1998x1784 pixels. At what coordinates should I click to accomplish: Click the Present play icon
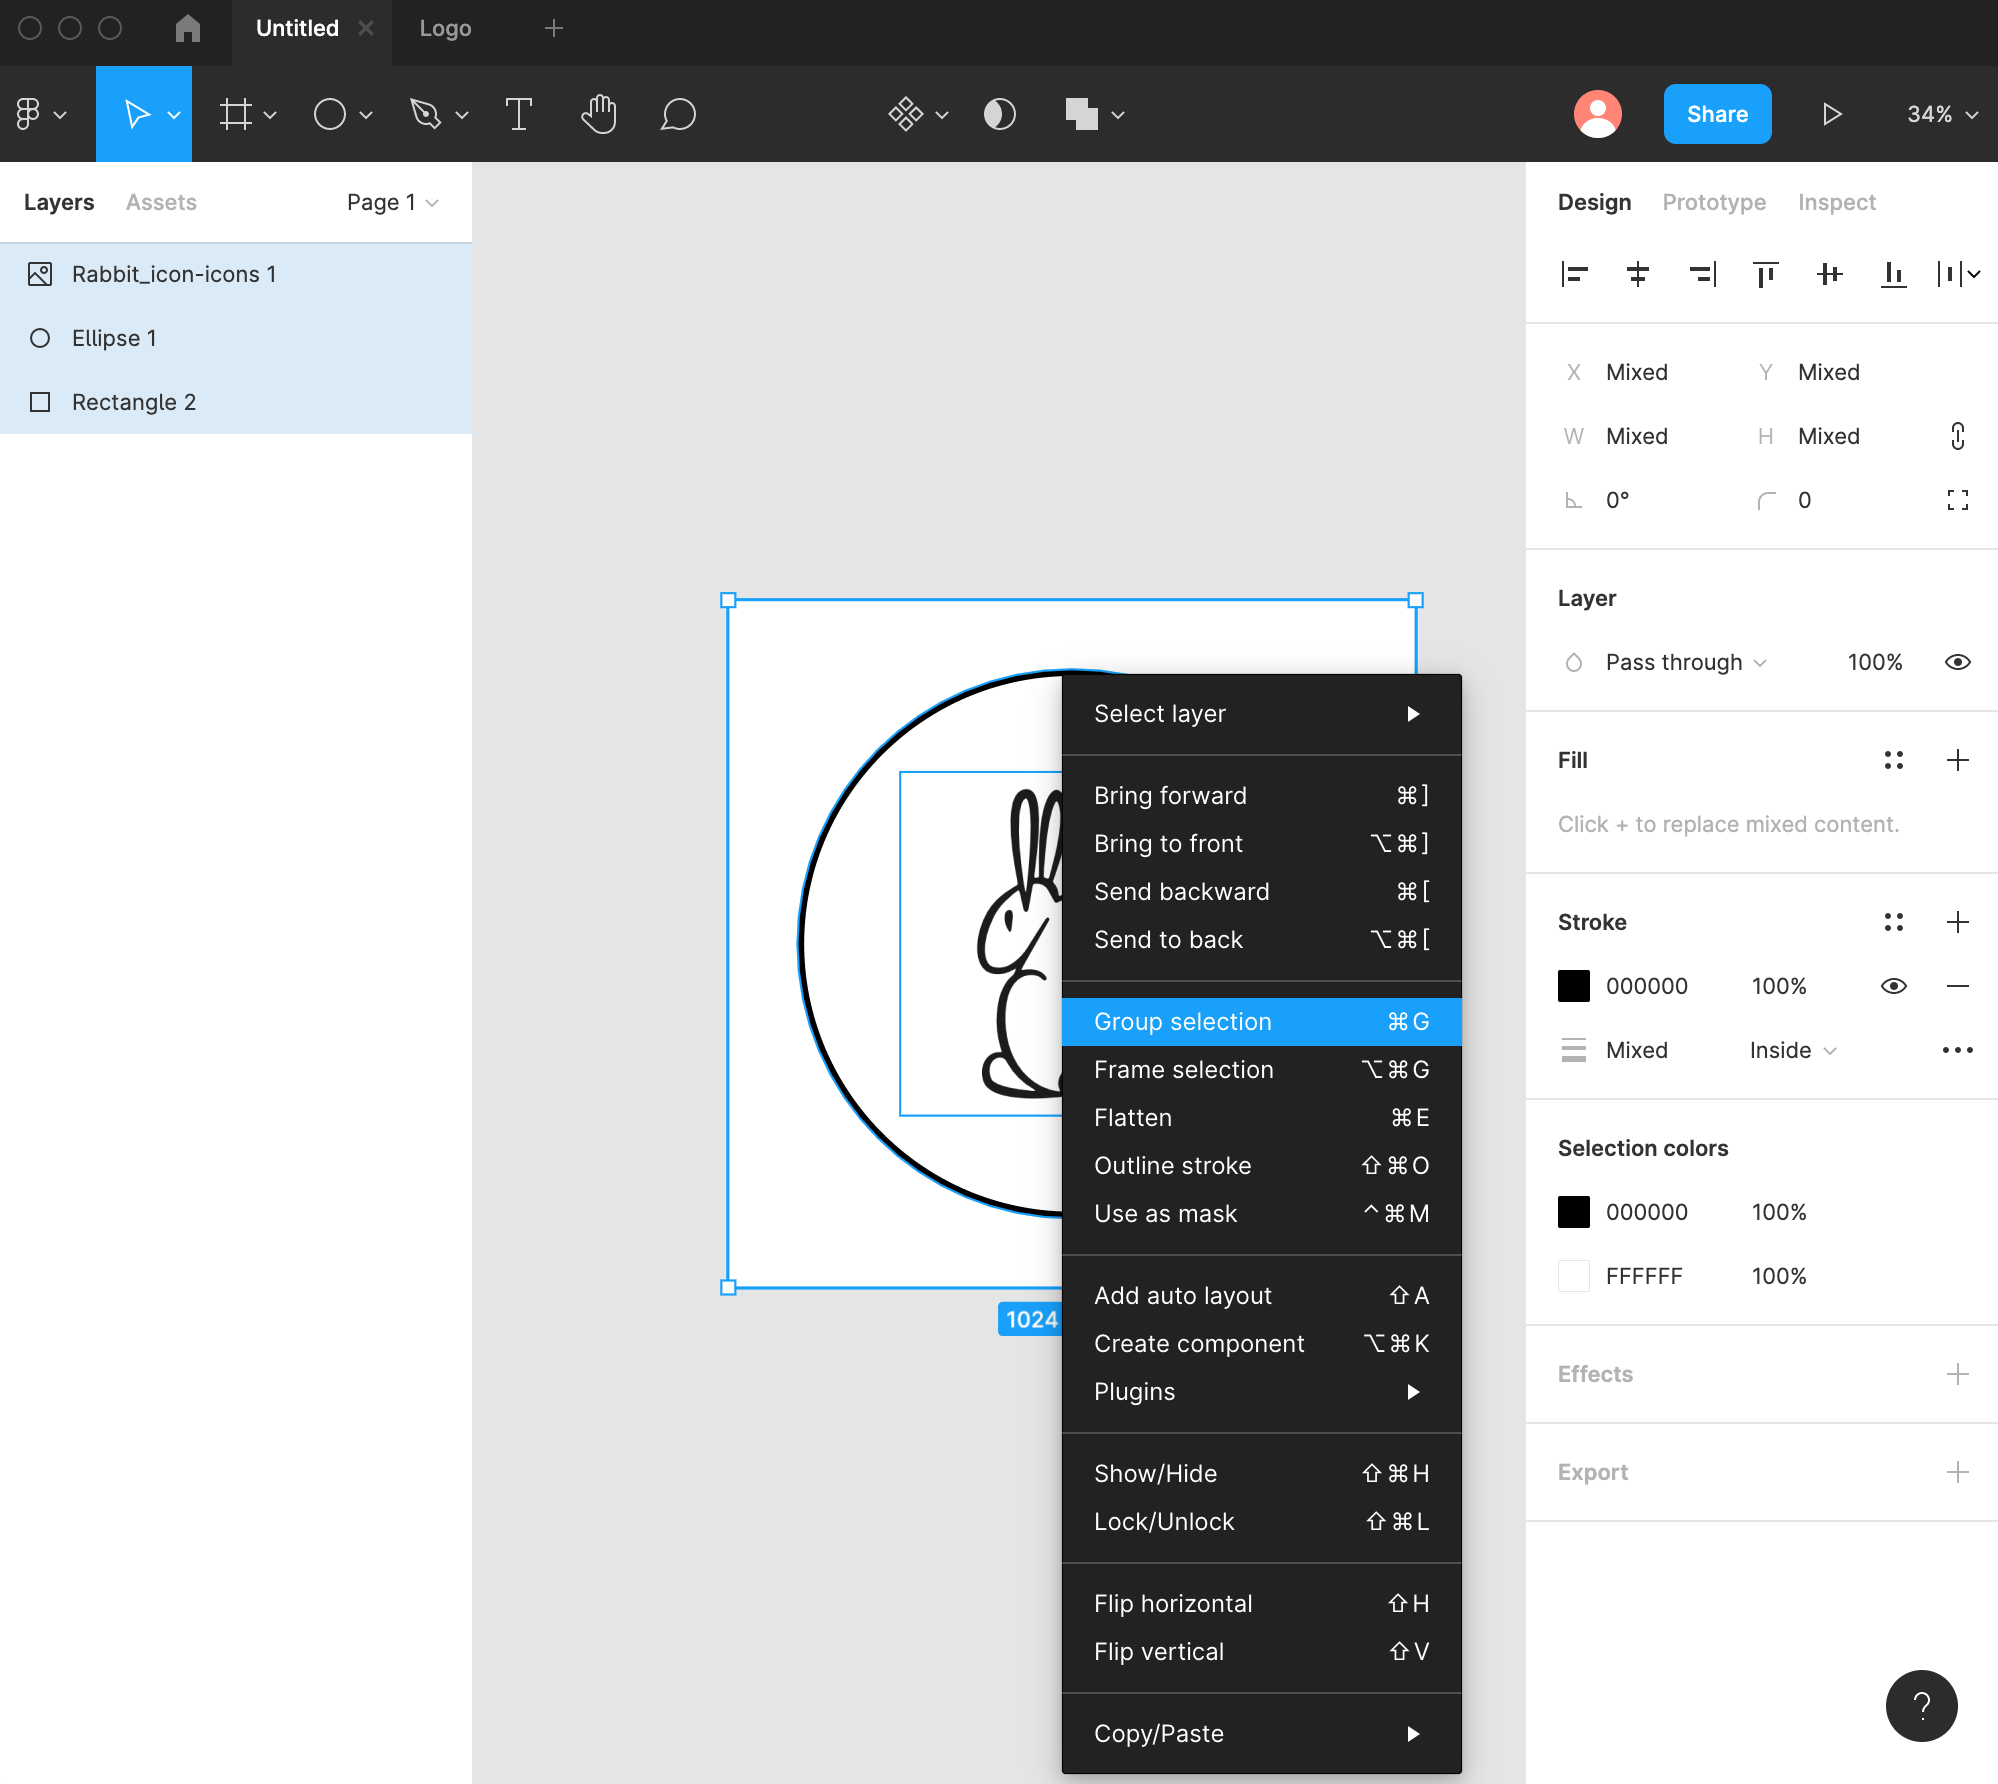point(1831,114)
